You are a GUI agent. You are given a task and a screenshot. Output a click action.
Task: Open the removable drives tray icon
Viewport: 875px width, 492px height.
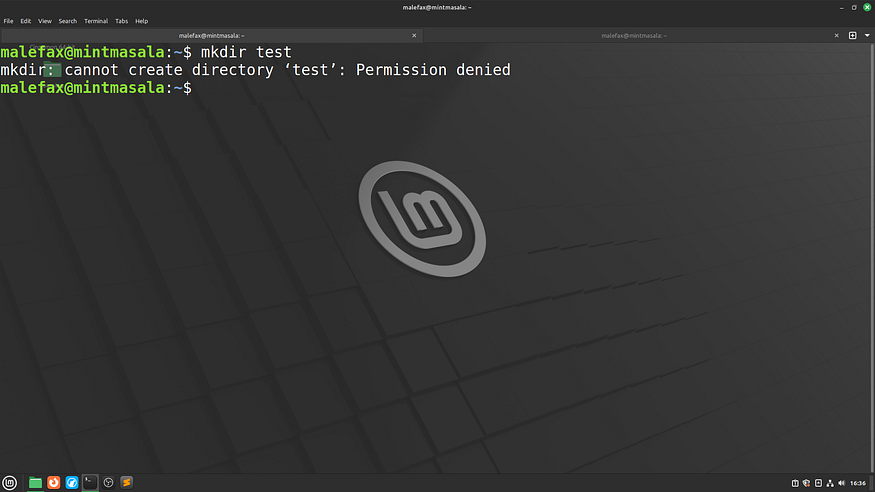(818, 483)
